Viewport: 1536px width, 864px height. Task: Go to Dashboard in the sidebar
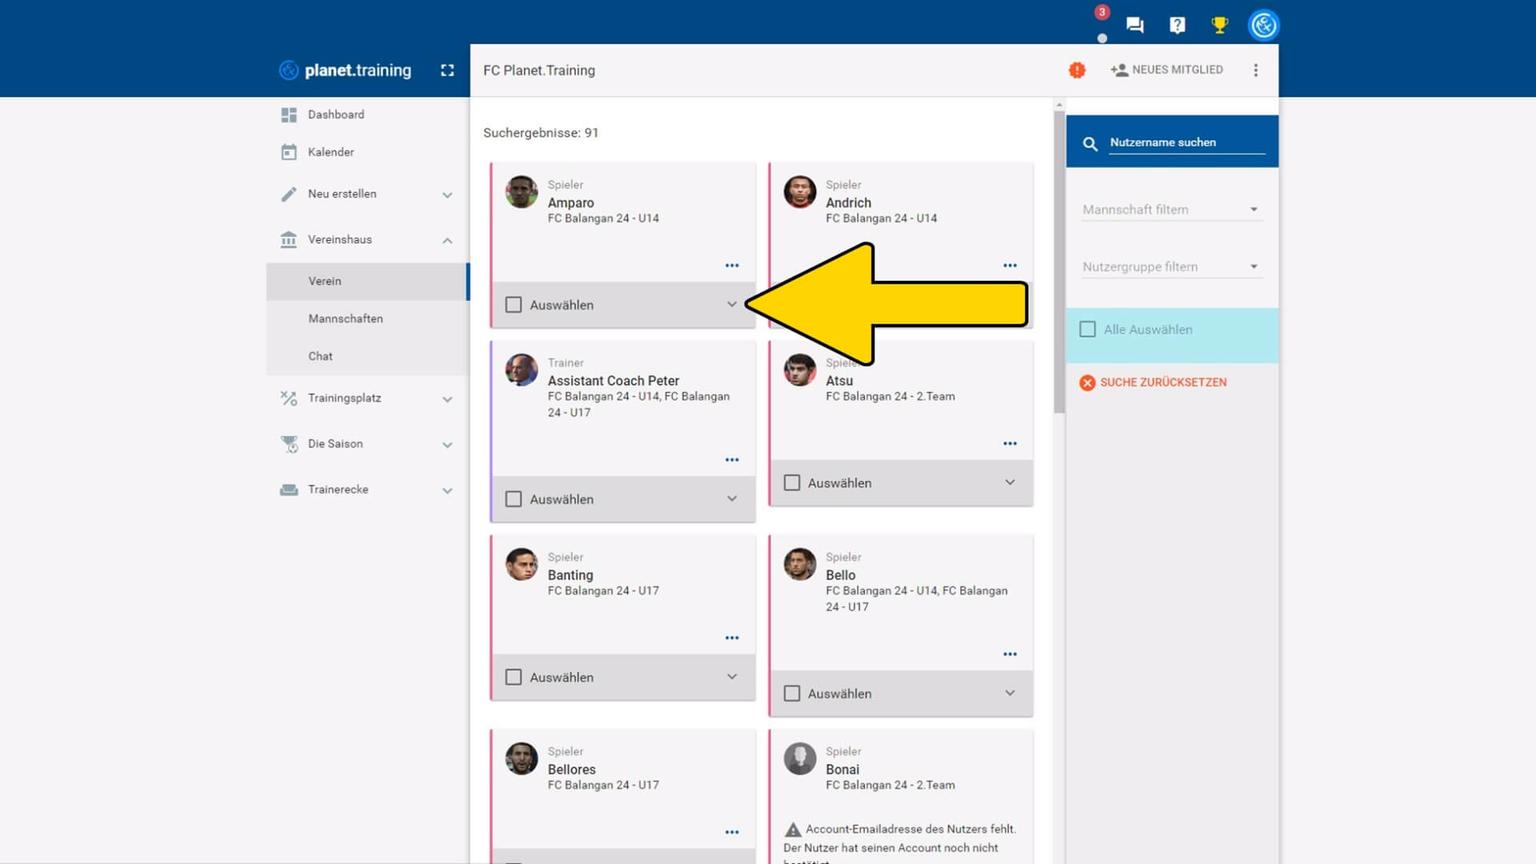pos(336,115)
